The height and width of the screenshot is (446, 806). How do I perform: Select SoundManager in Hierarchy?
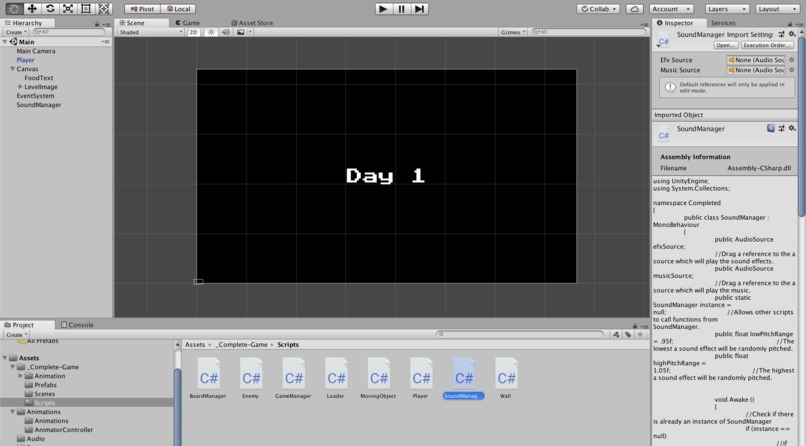click(39, 105)
